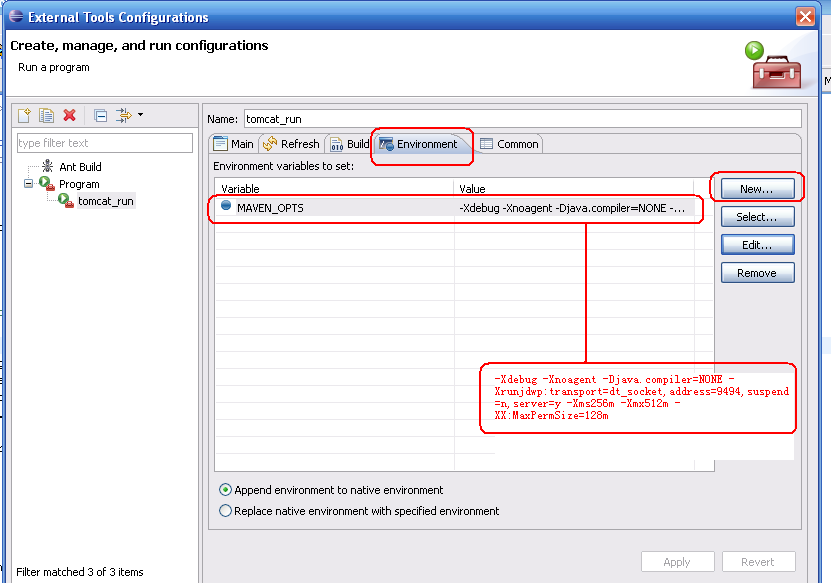Viewport: 831px width, 583px height.
Task: Click the New... button
Action: 757,189
